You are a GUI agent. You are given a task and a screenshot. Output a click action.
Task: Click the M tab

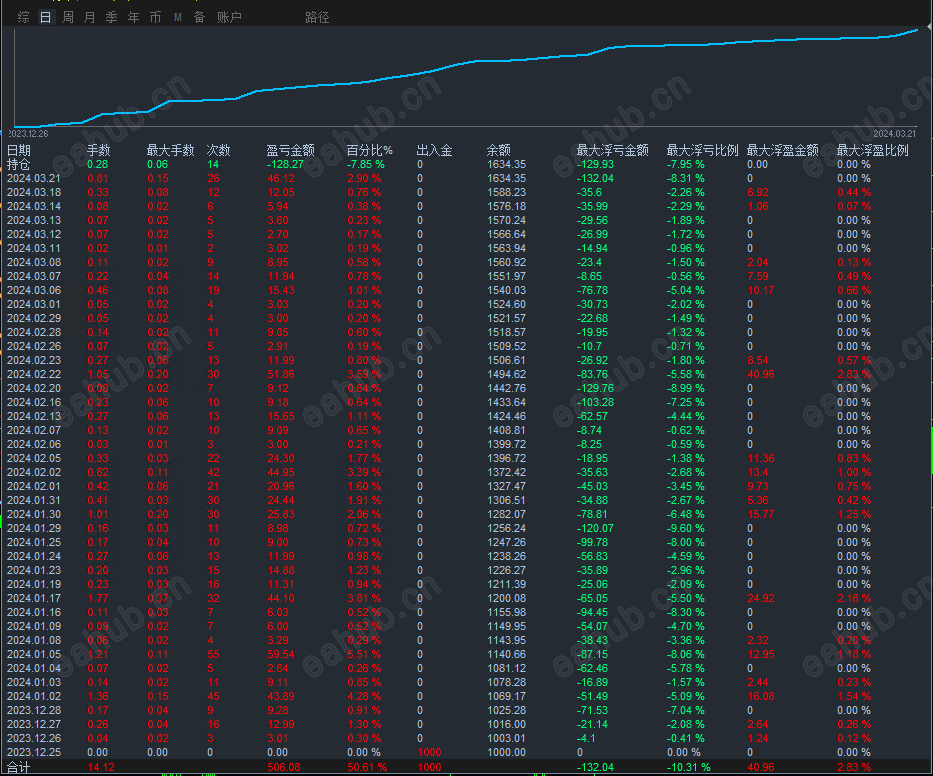177,17
